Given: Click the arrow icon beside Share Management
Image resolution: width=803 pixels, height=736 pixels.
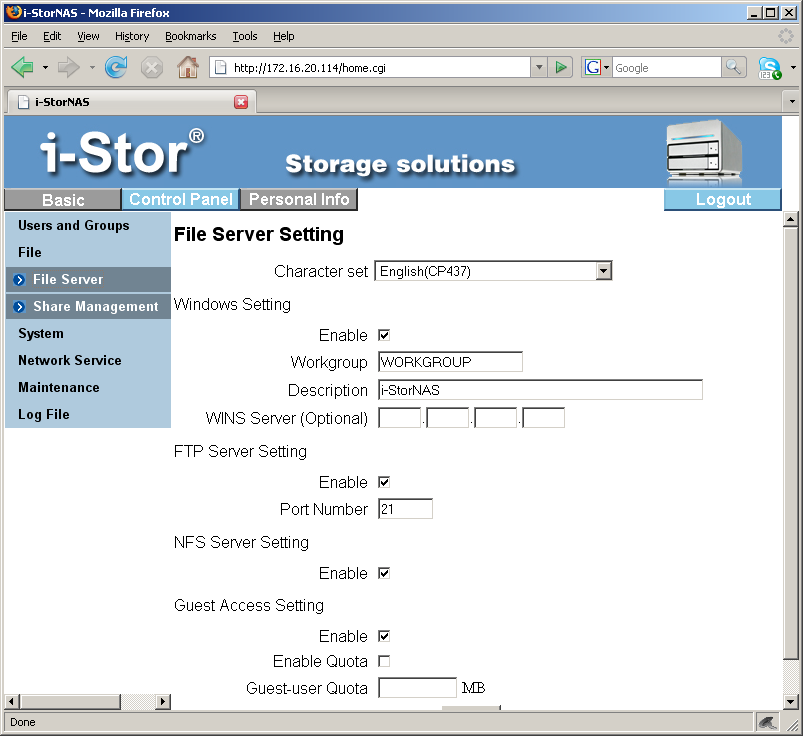Looking at the screenshot, I should (x=19, y=307).
